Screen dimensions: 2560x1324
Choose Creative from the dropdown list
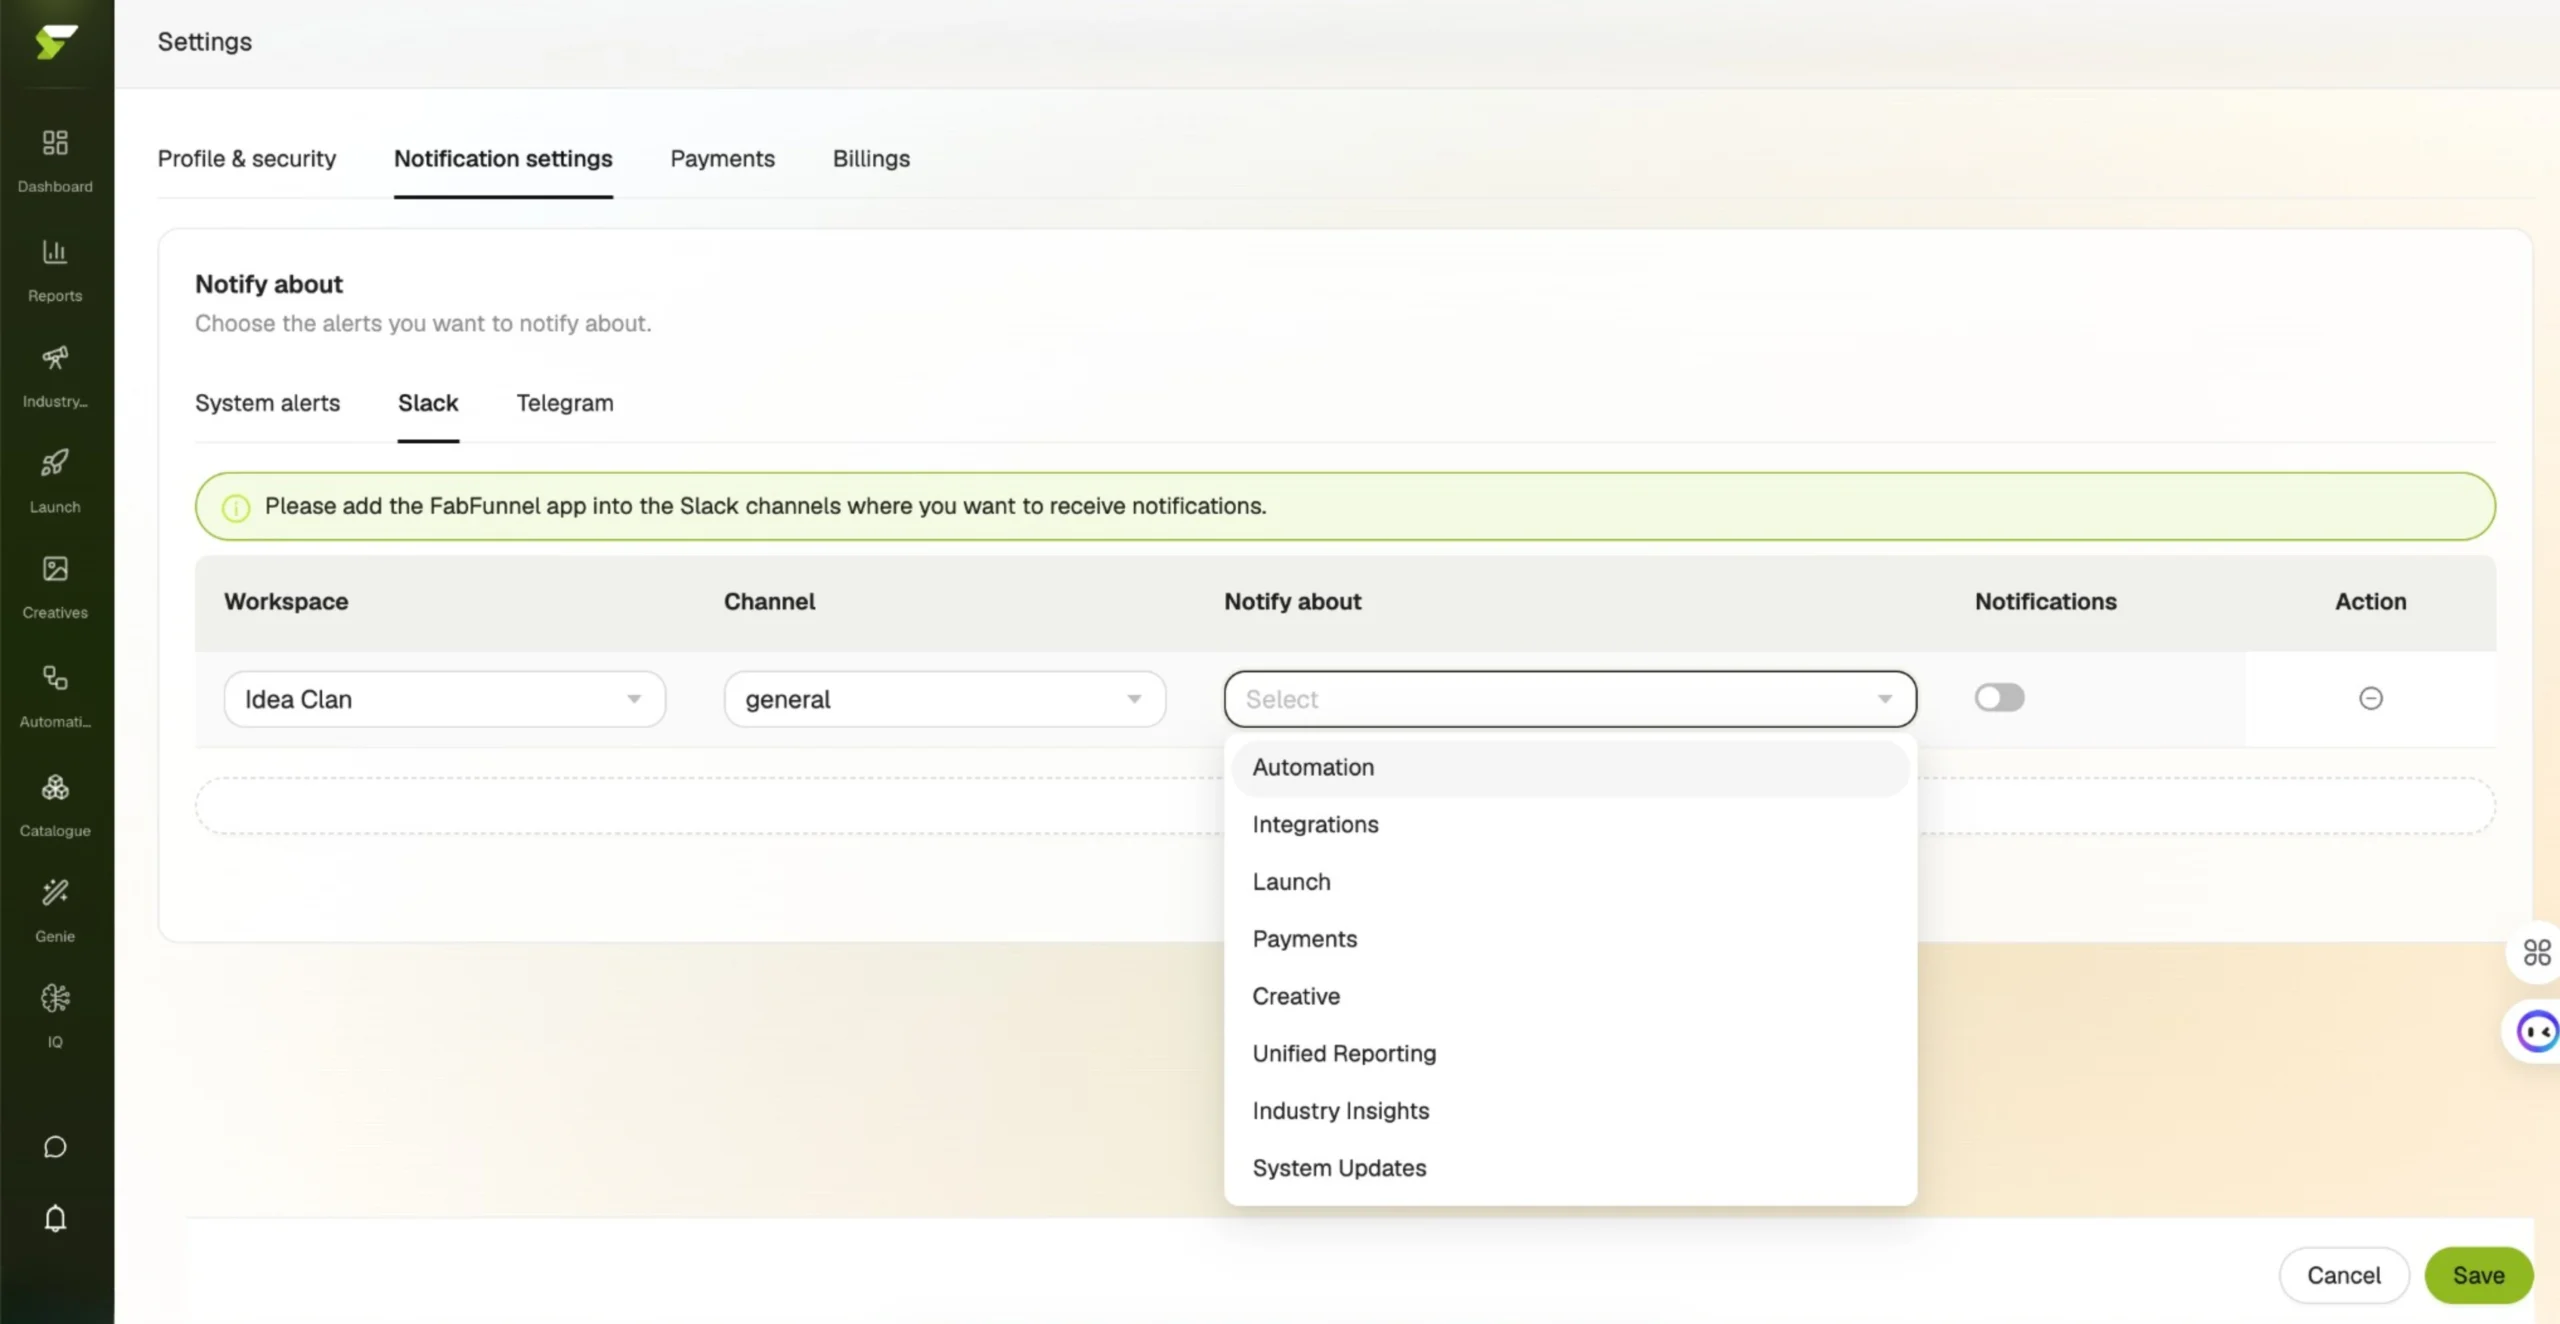point(1570,996)
